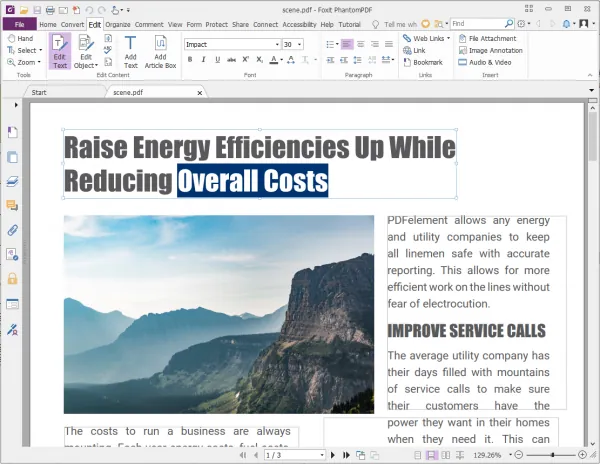Increase the indent of the paragraph
This screenshot has height=464, width=600.
331,60
